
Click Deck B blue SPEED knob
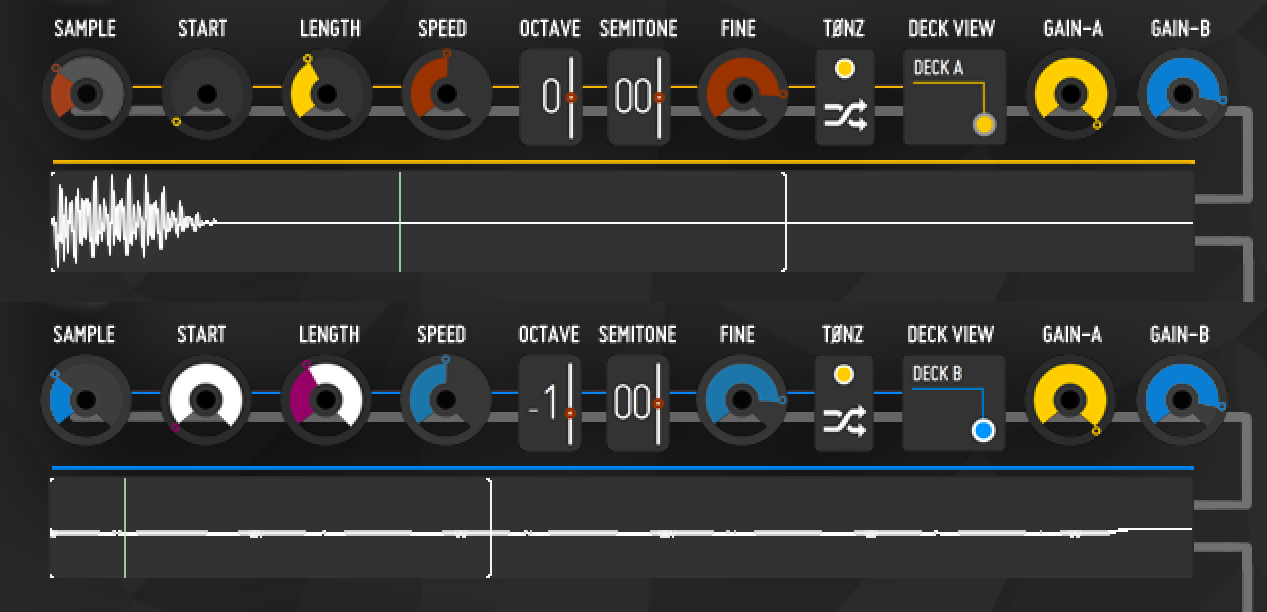click(x=446, y=400)
